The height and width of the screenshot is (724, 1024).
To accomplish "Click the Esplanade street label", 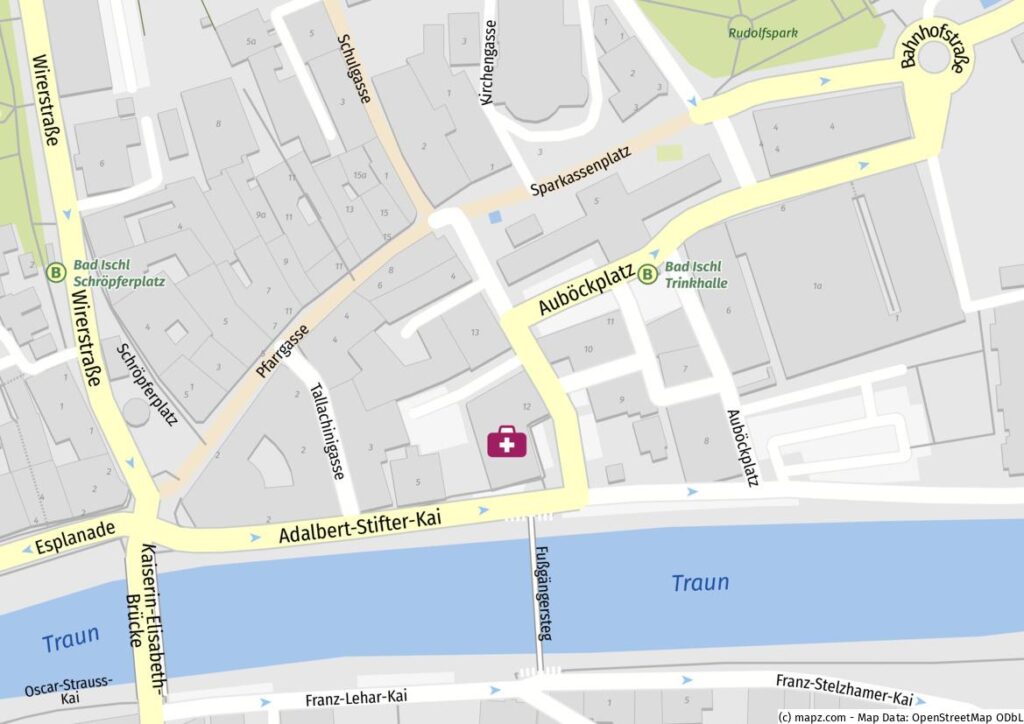I will (x=75, y=537).
